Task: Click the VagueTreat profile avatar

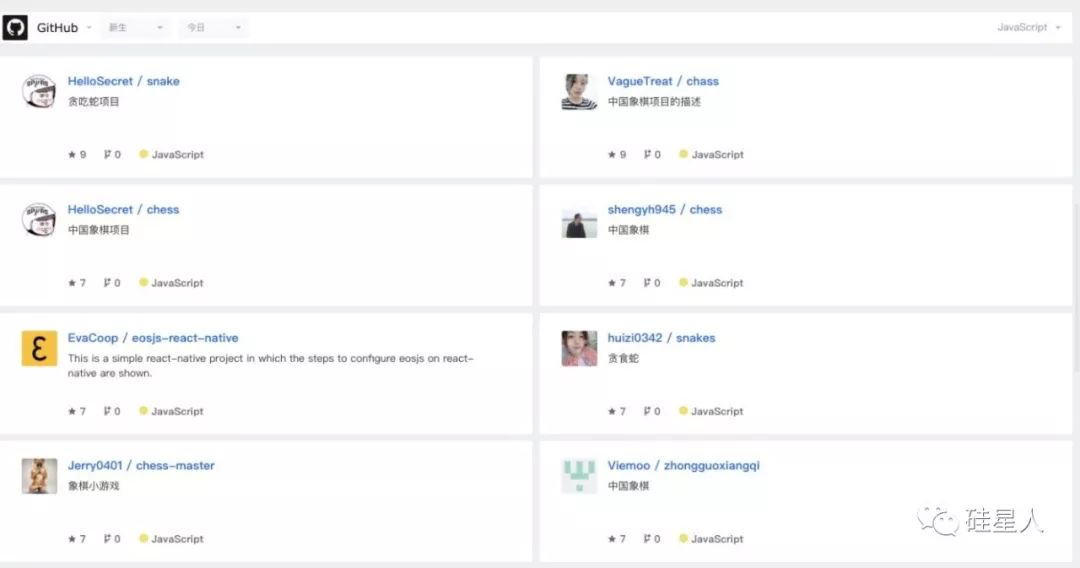Action: 579,92
